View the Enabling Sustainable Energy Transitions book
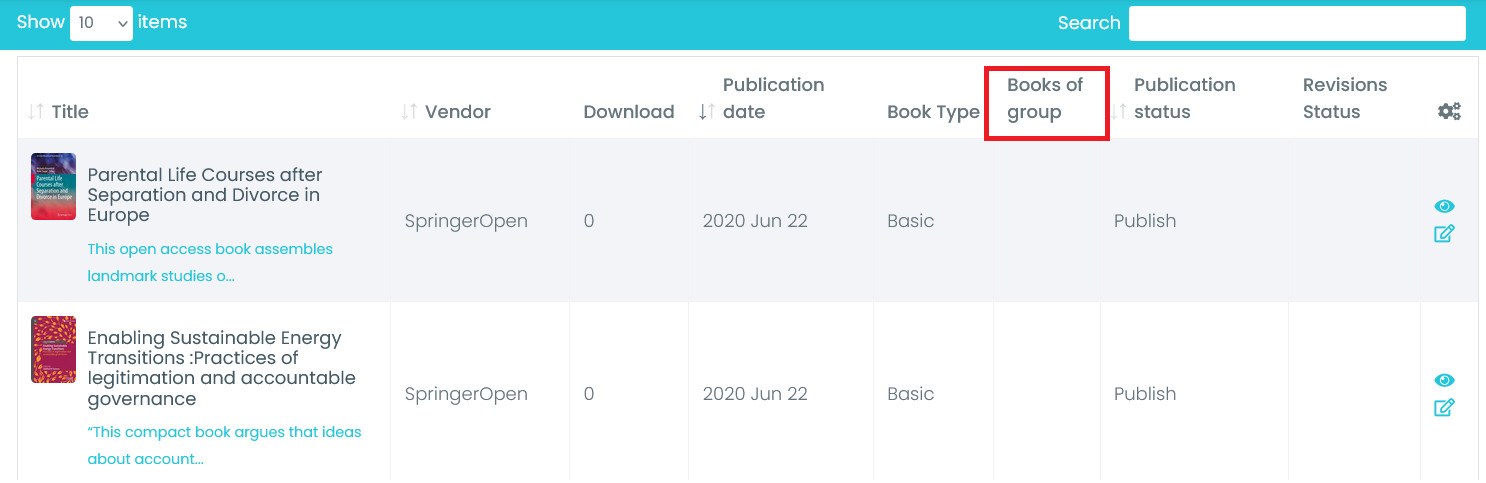Viewport: 1486px width, 483px height. pos(1444,380)
